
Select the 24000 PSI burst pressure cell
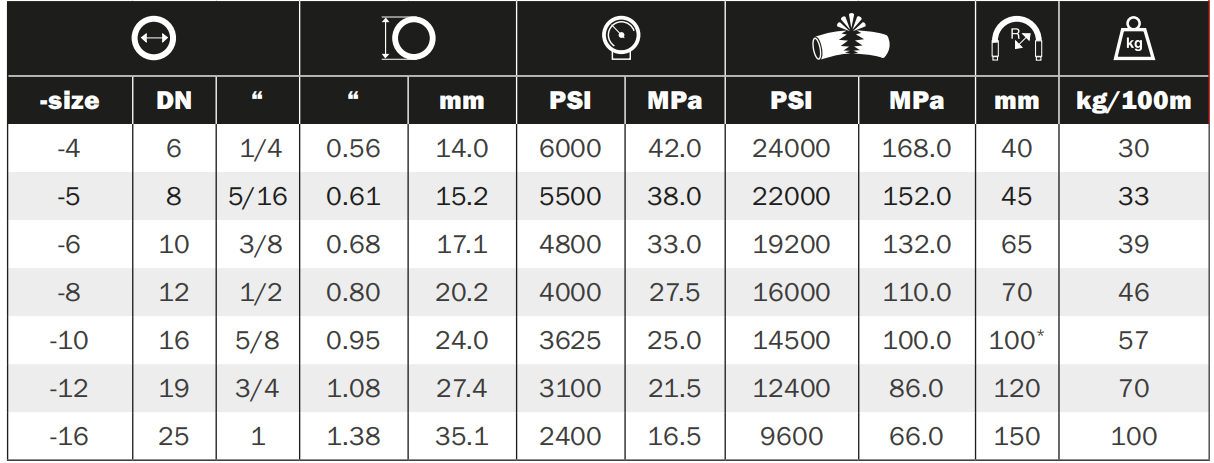click(x=791, y=149)
